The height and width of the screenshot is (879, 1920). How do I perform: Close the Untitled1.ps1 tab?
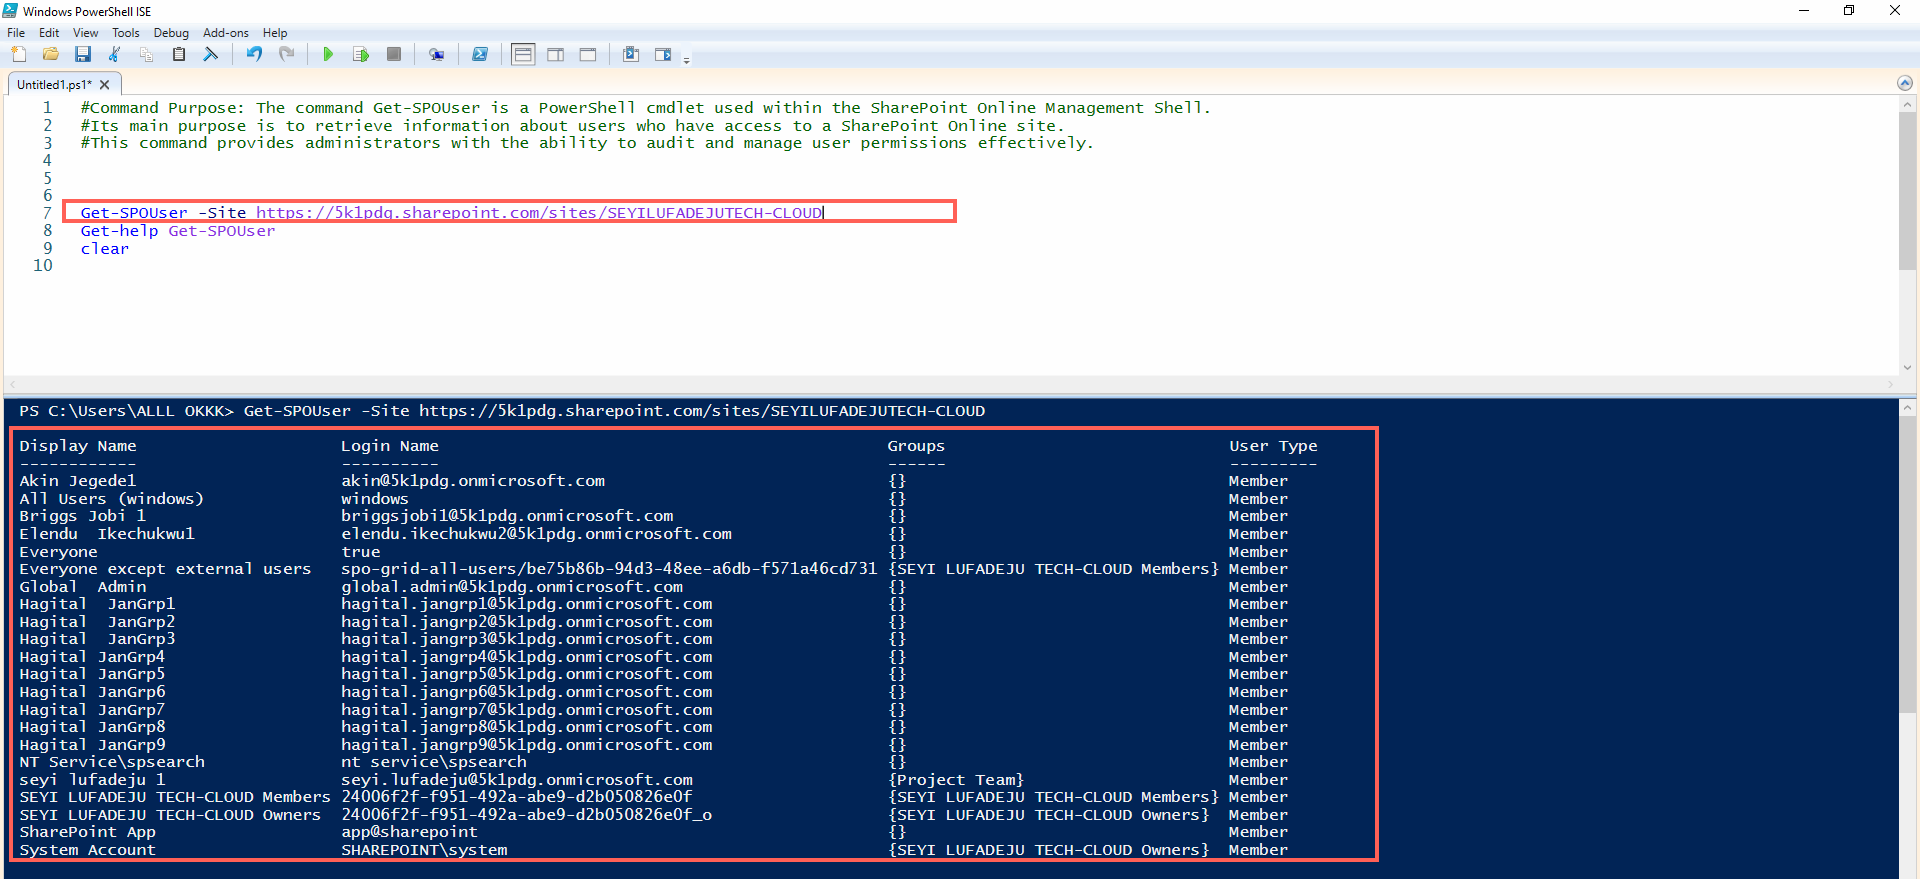(x=105, y=85)
